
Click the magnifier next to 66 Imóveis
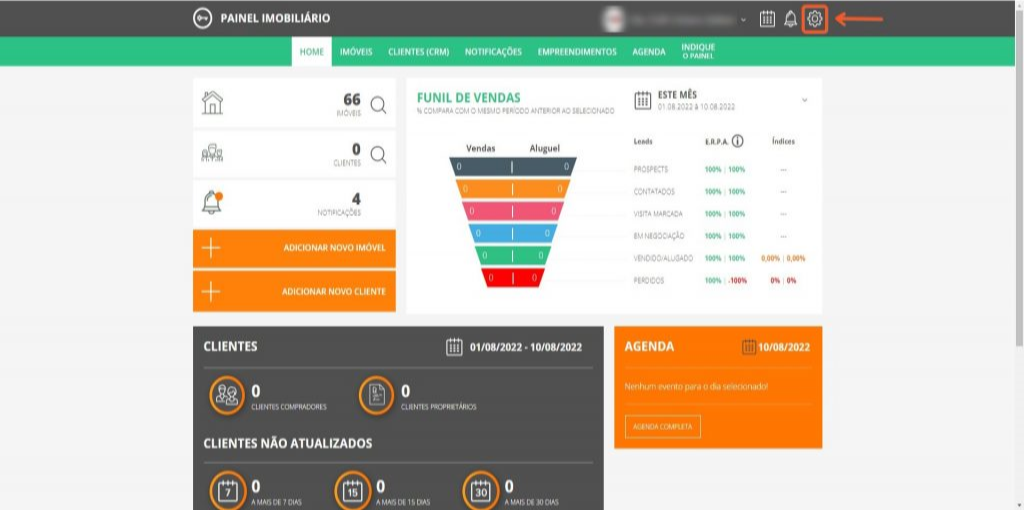coord(378,103)
